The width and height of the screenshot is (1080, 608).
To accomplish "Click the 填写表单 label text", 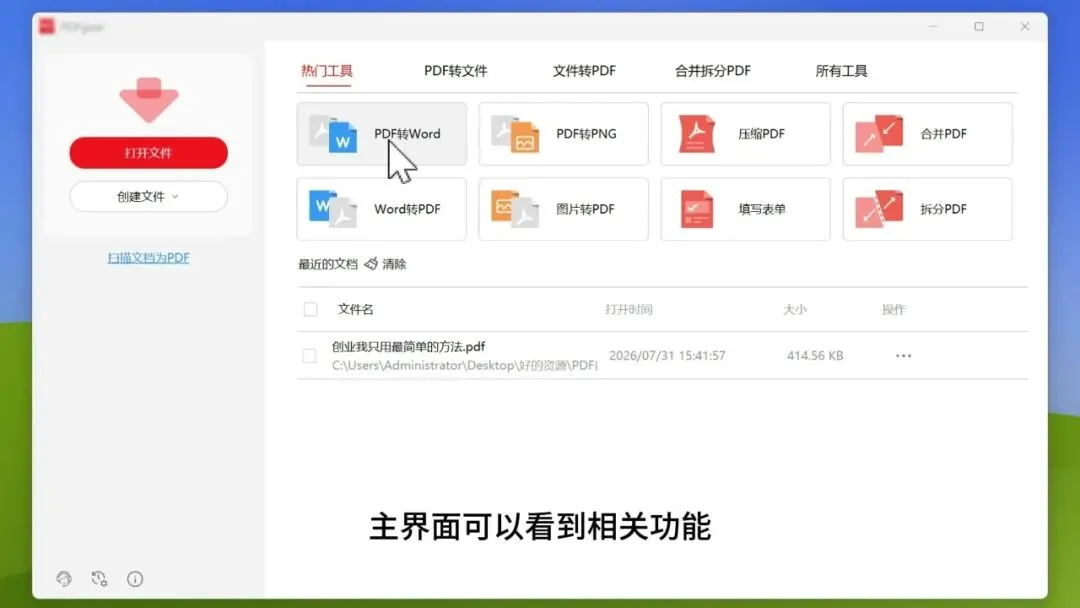I will point(762,209).
